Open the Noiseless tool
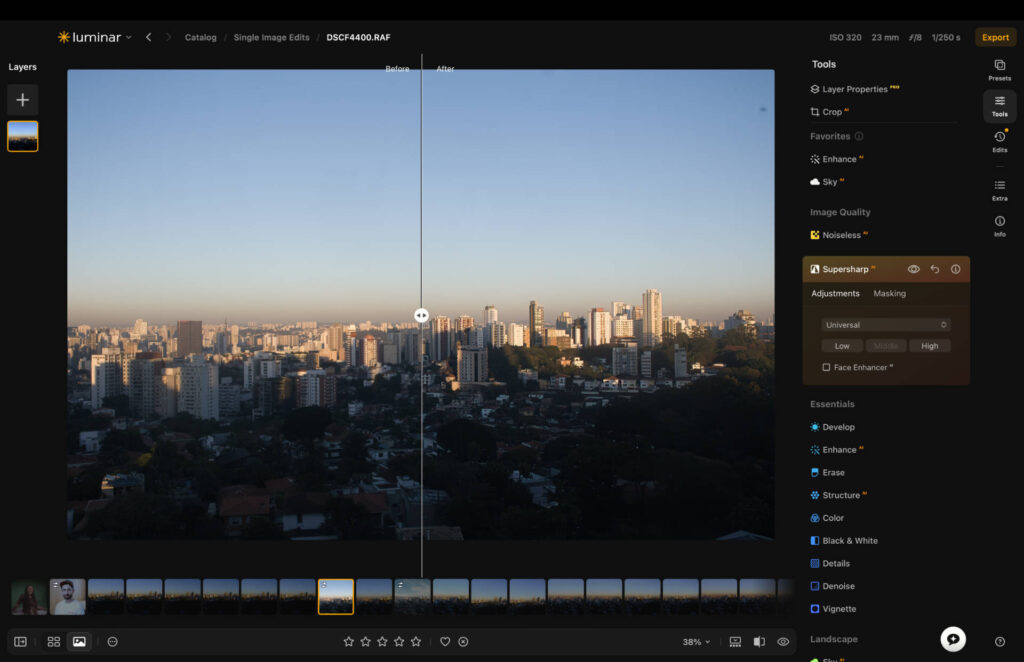Viewport: 1024px width, 662px height. 839,235
